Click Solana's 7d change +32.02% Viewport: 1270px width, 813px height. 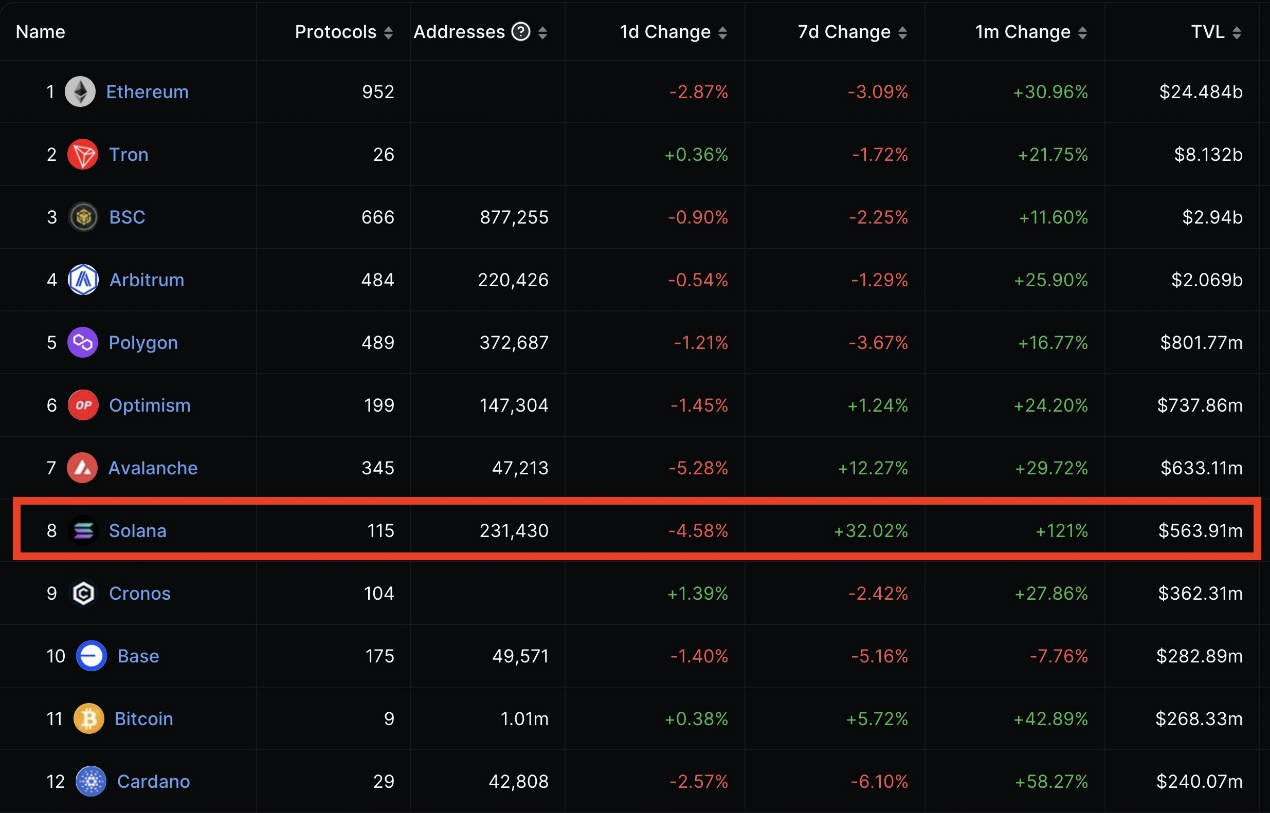coord(871,531)
